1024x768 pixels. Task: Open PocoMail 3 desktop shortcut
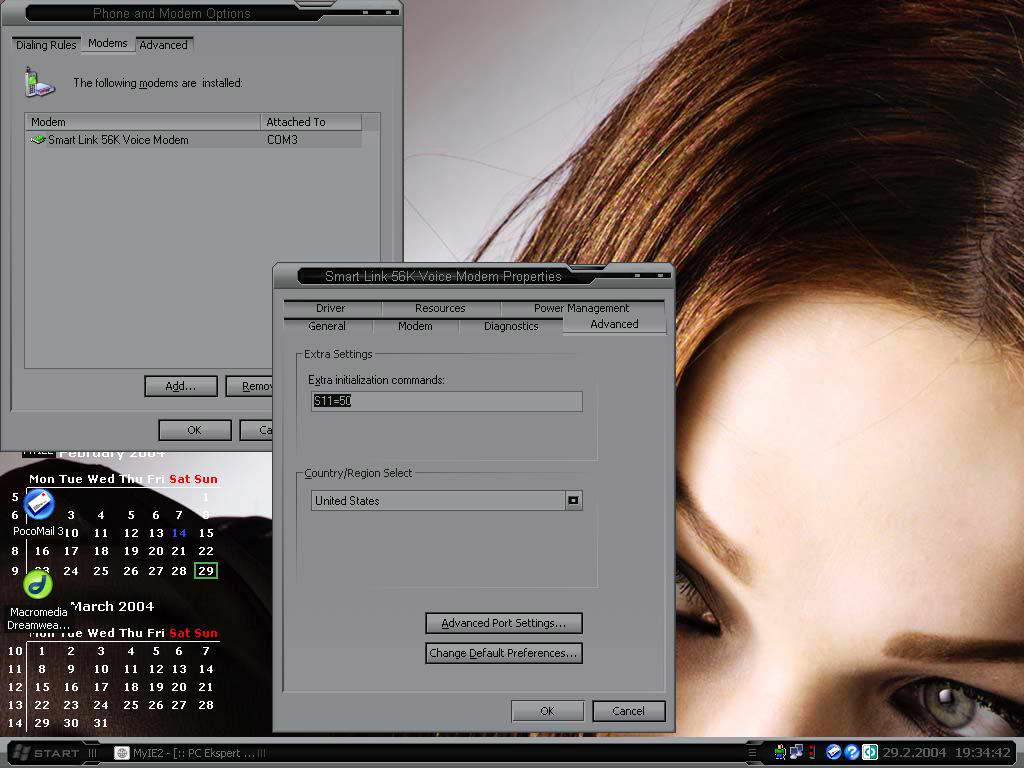[x=38, y=506]
